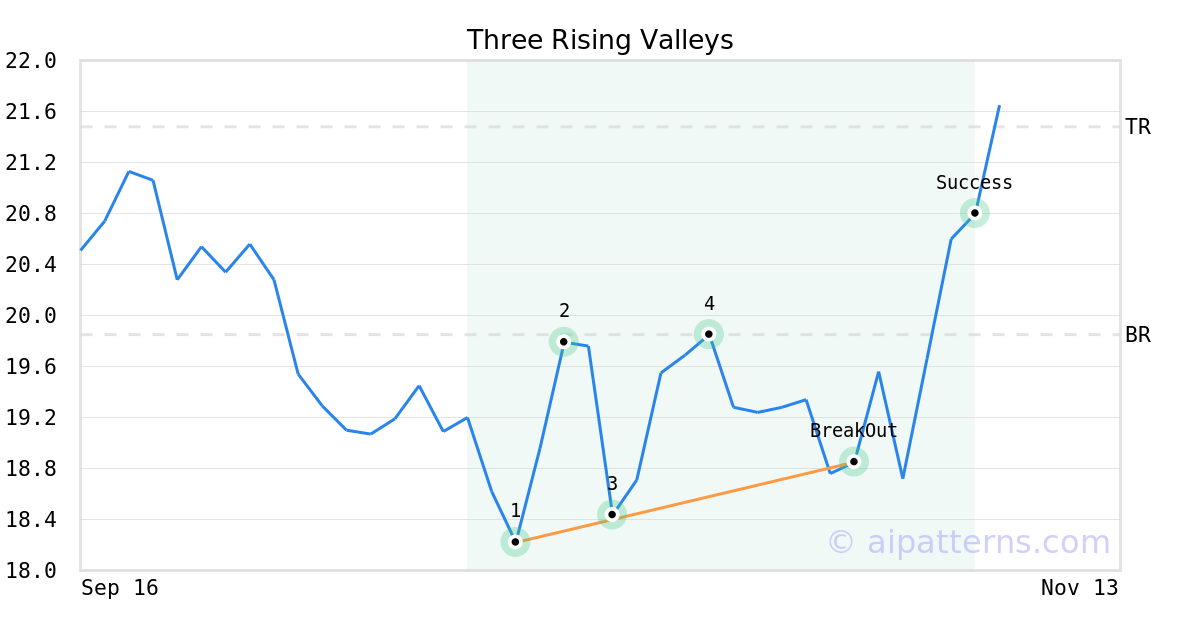Click the 22.0 y-axis label

click(x=30, y=61)
